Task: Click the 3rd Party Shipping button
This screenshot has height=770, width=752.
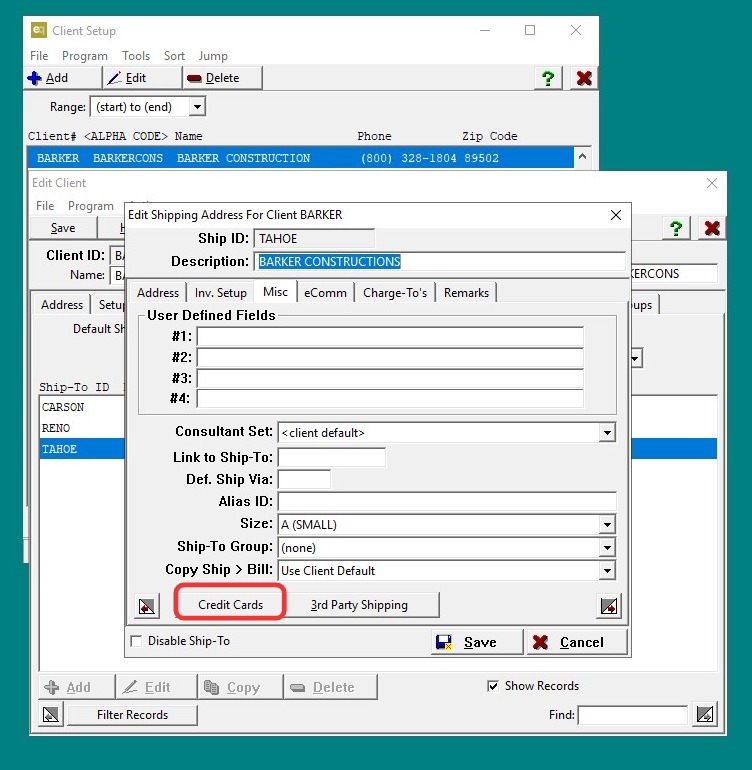Action: pos(359,605)
